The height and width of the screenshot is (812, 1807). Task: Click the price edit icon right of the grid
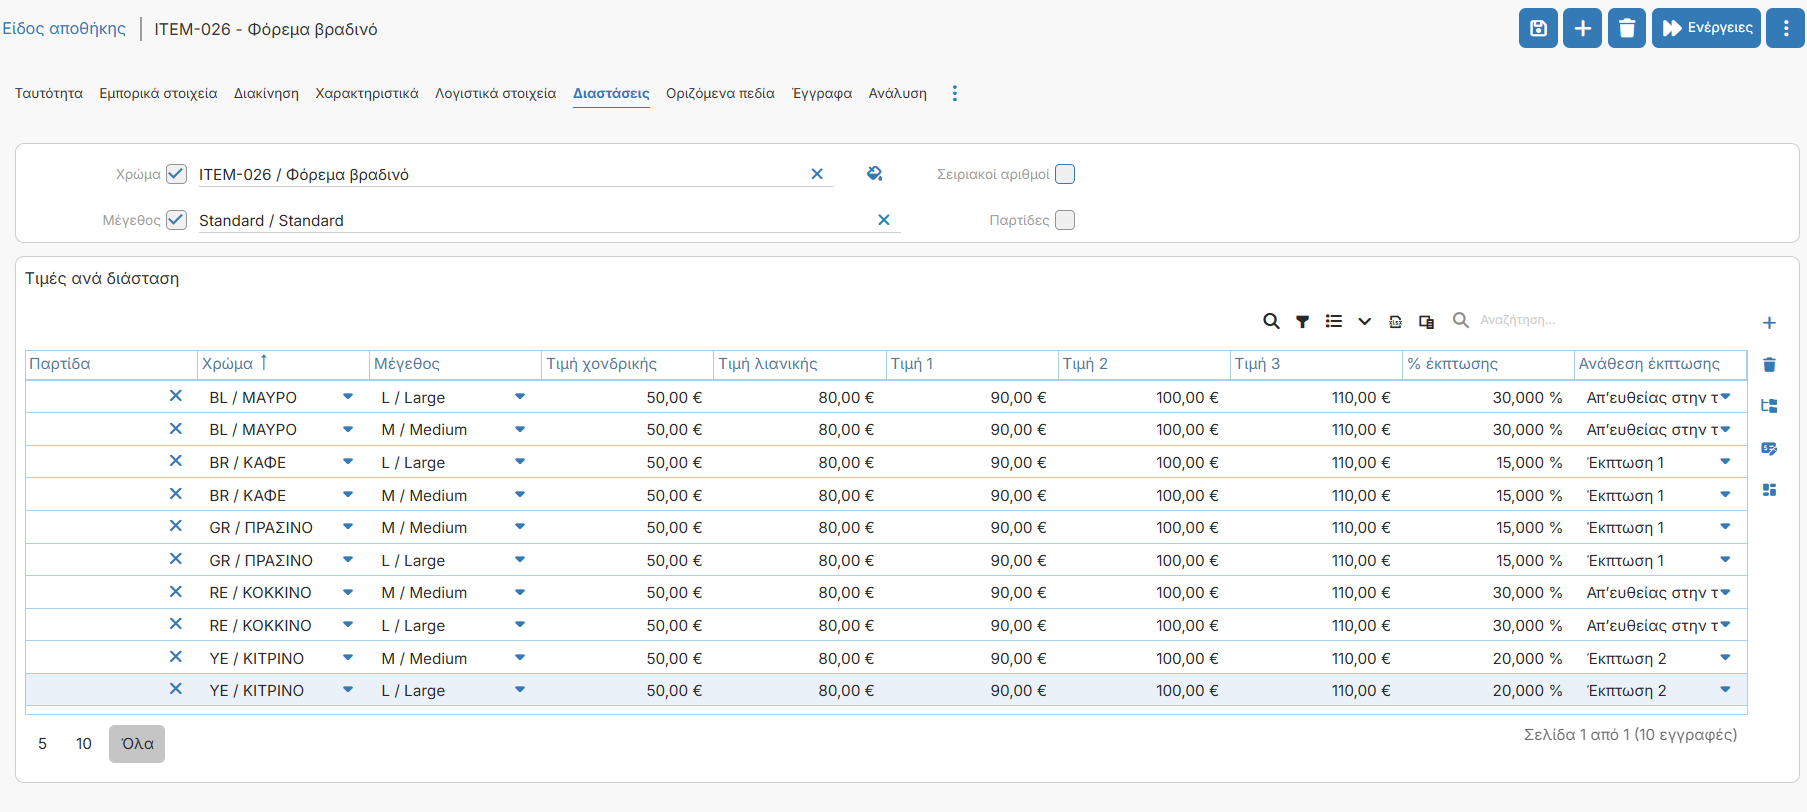(x=1769, y=448)
